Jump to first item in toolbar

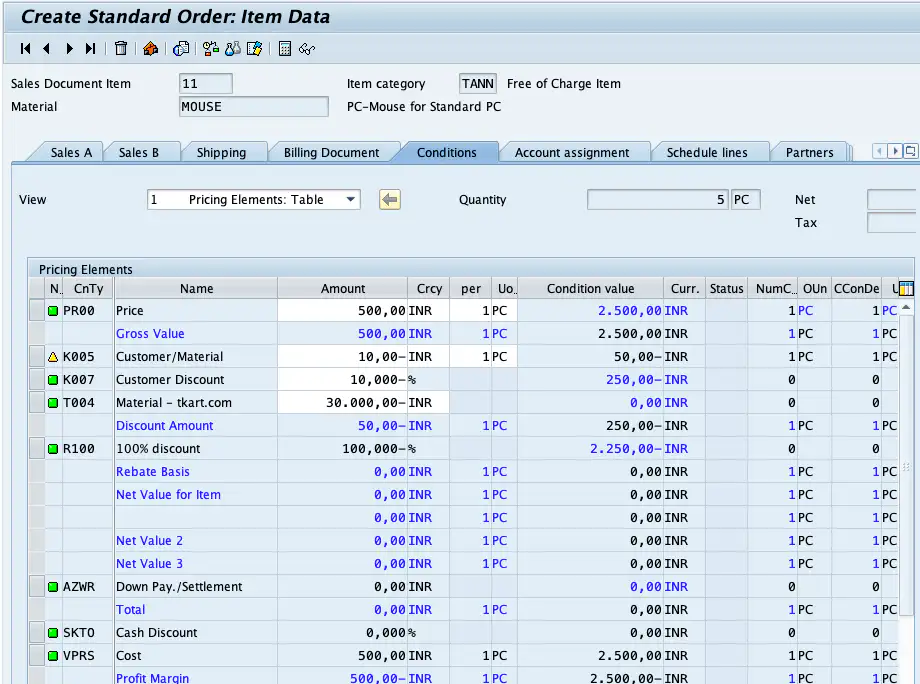pos(25,49)
